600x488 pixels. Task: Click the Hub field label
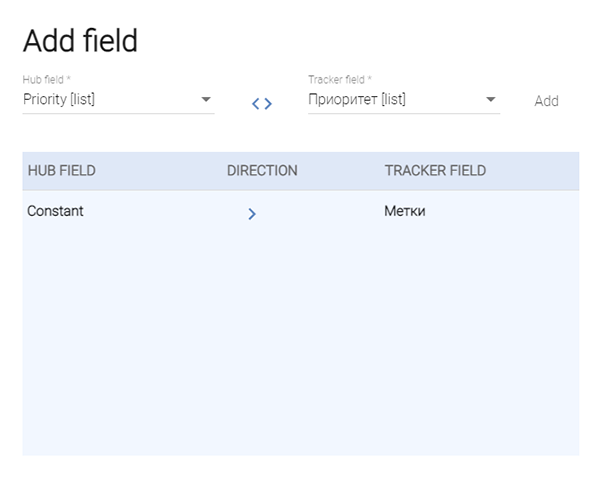pyautogui.click(x=47, y=79)
